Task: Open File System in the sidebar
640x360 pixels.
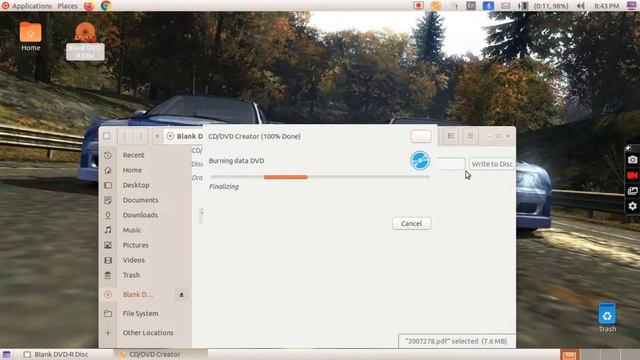Action: tap(140, 313)
